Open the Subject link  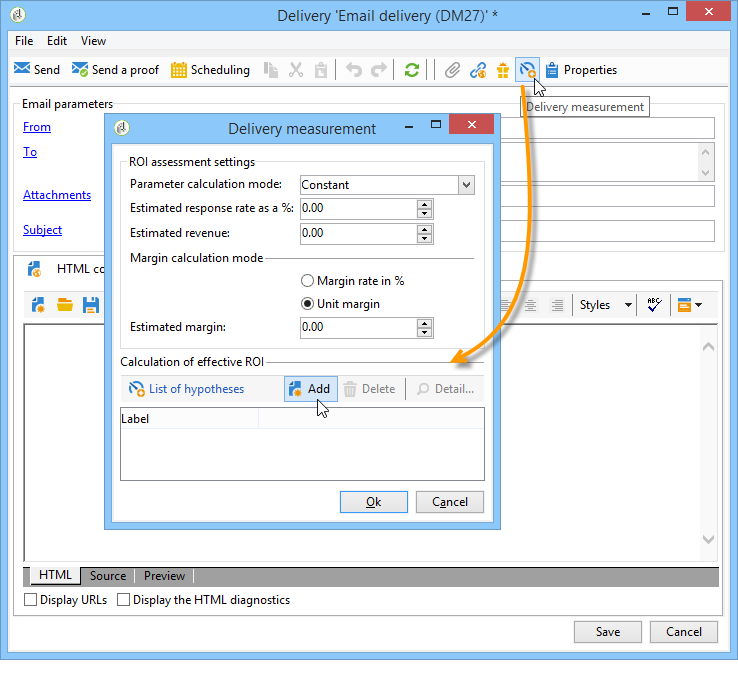(42, 230)
